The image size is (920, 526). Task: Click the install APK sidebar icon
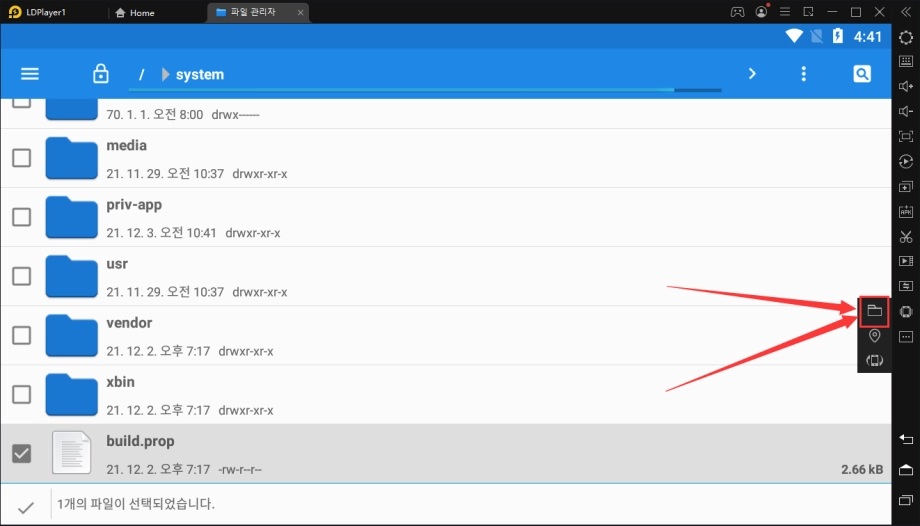click(906, 211)
